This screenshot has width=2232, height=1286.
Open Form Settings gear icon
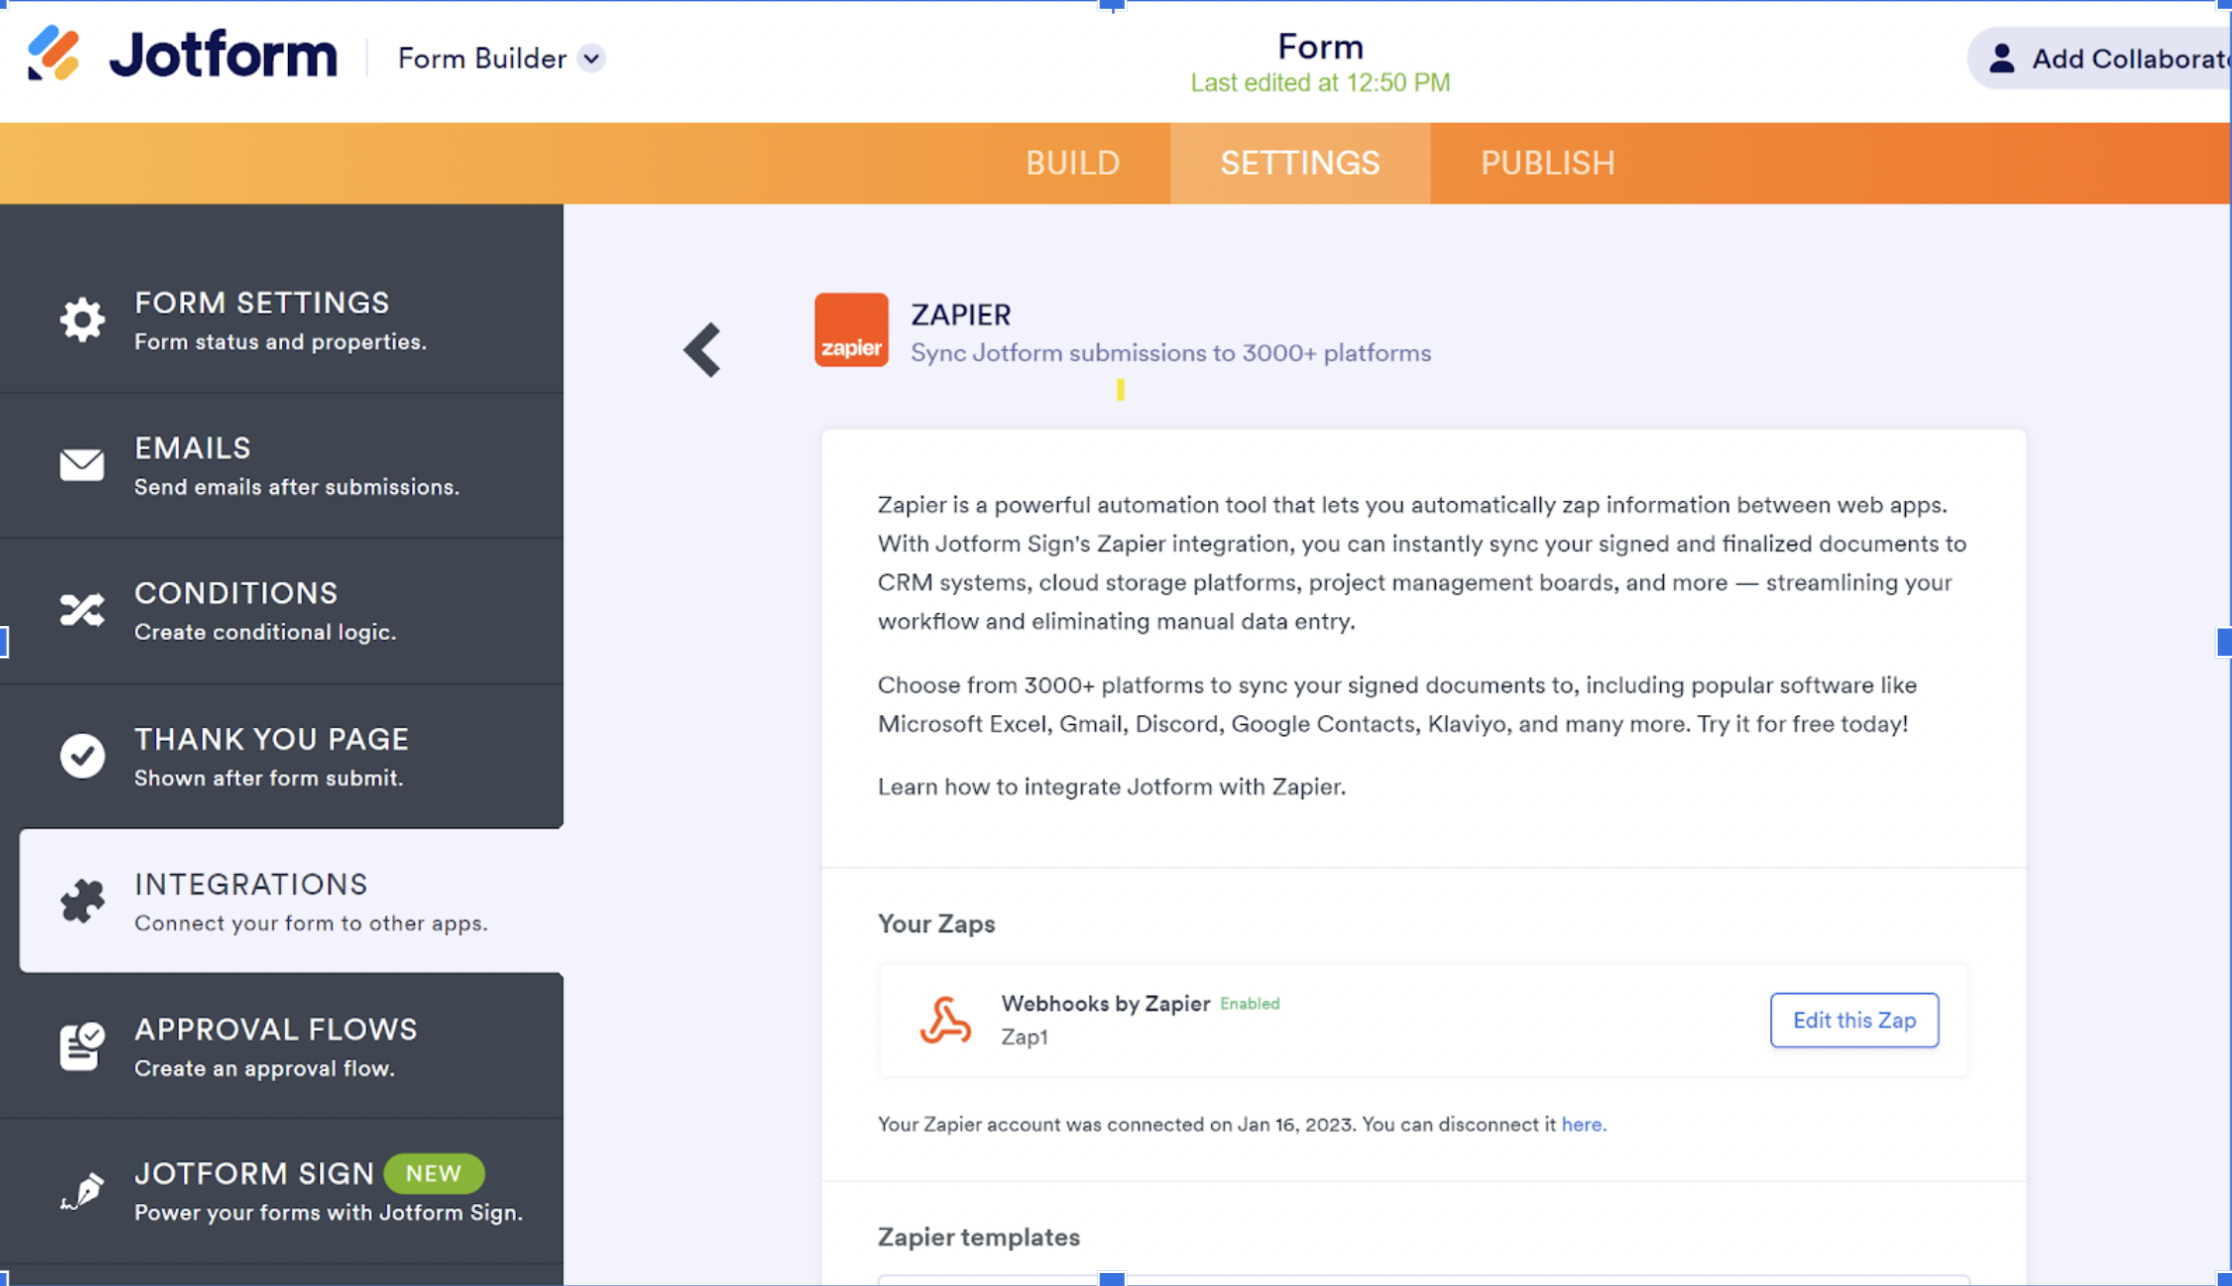tap(81, 320)
